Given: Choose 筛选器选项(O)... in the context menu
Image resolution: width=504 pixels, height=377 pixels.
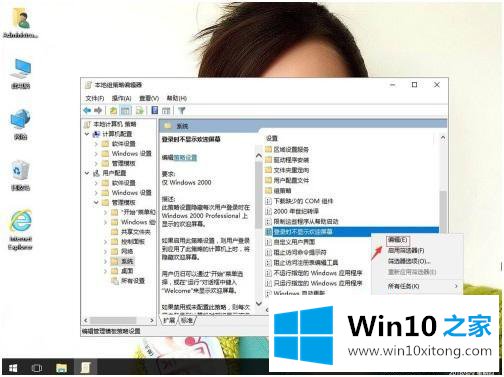Looking at the screenshot, I should click(x=409, y=261).
